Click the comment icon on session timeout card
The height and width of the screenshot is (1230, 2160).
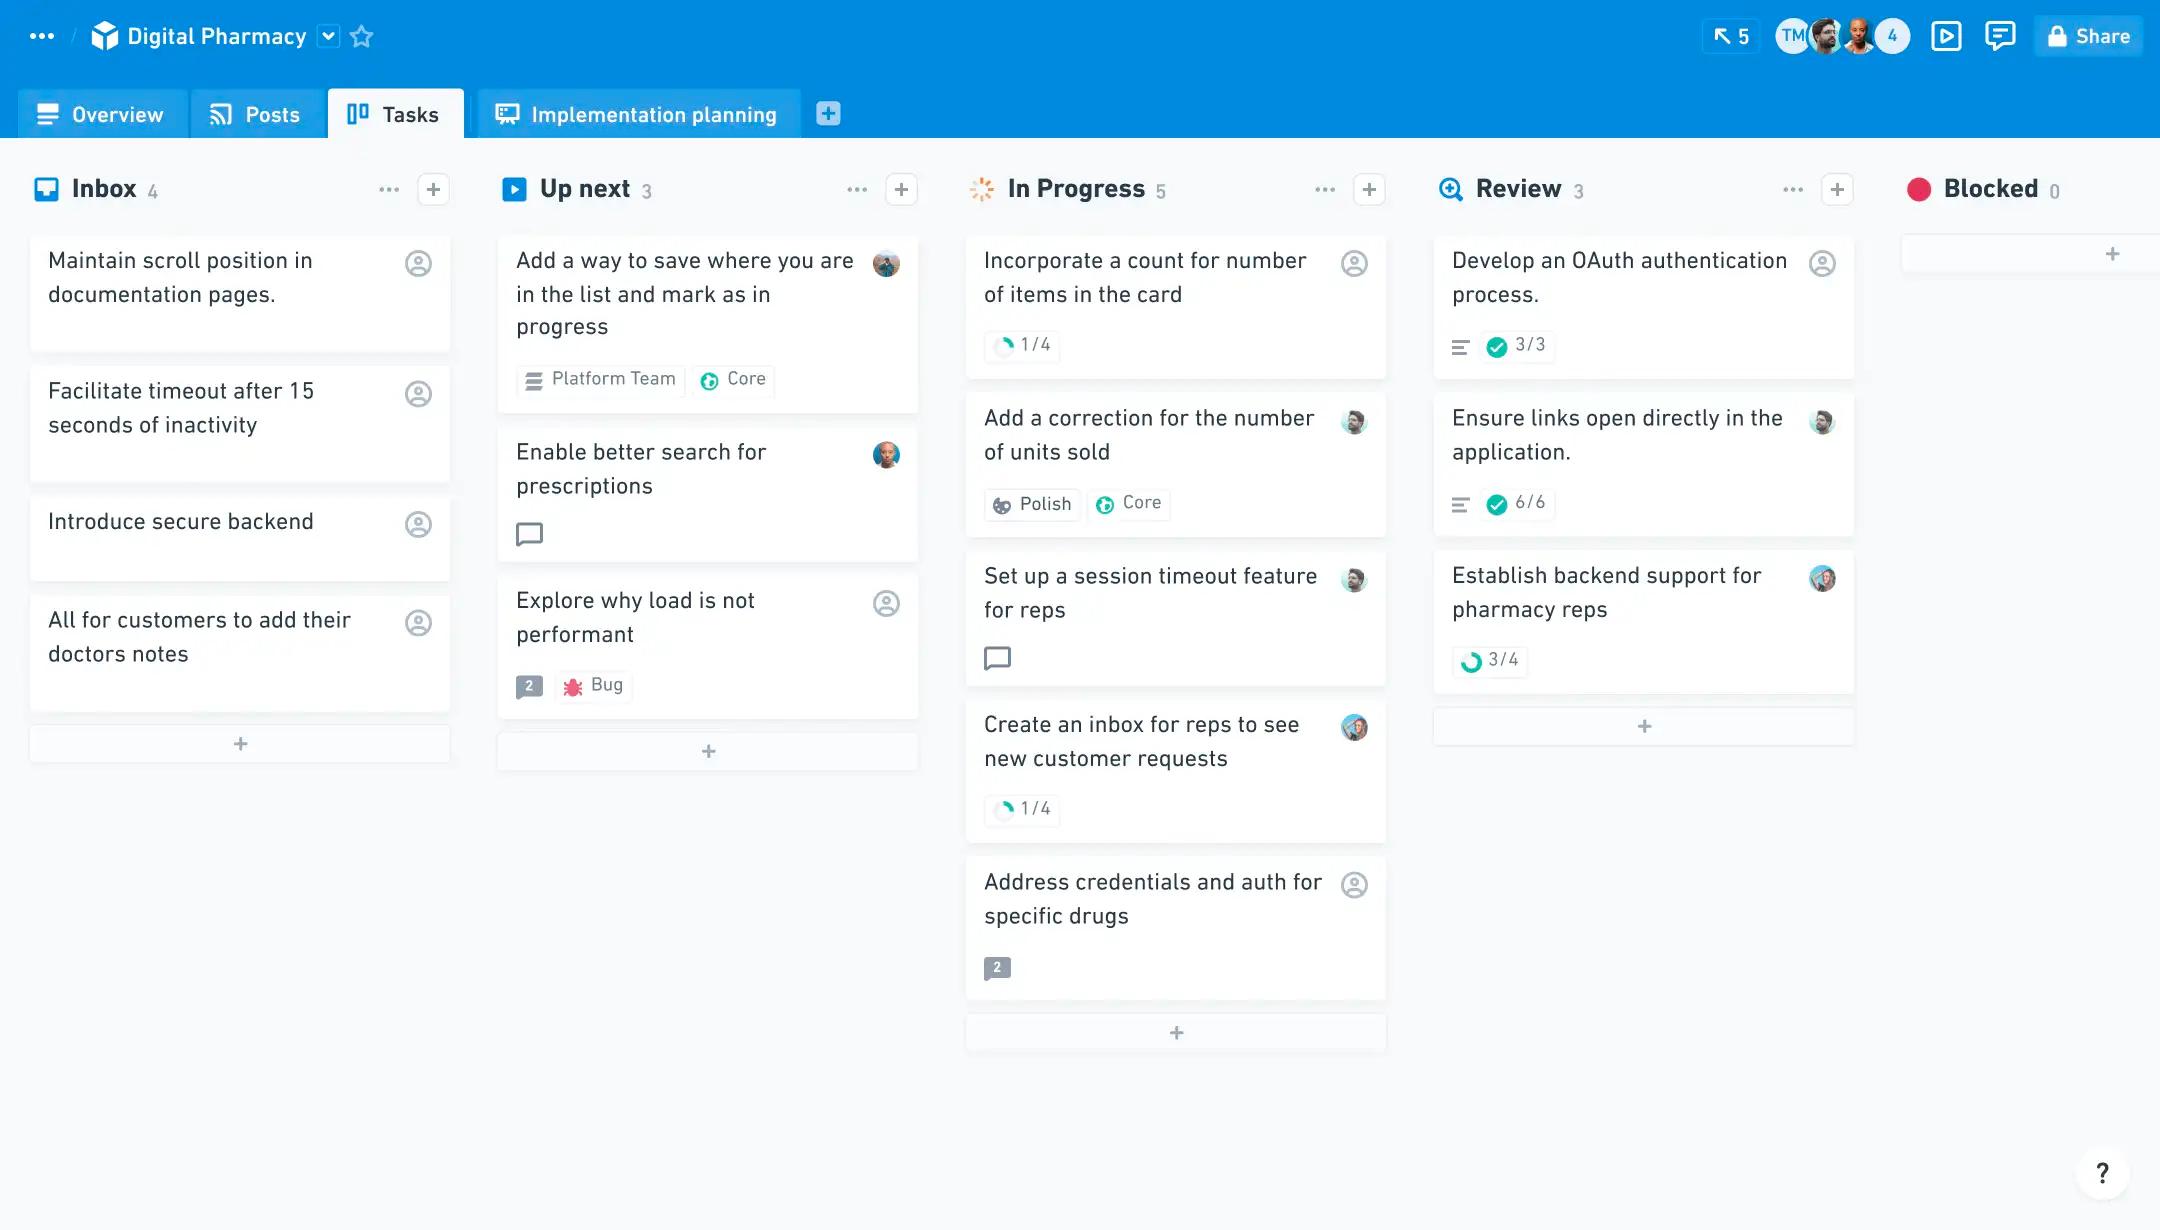click(x=997, y=658)
